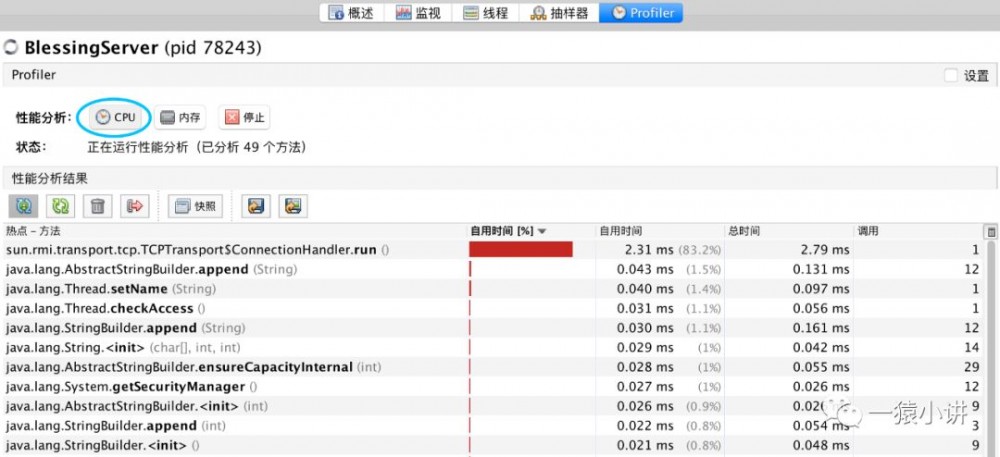The image size is (1000, 457).
Task: Select java.lang.System.getSecurityManager () row
Action: [x=493, y=387]
